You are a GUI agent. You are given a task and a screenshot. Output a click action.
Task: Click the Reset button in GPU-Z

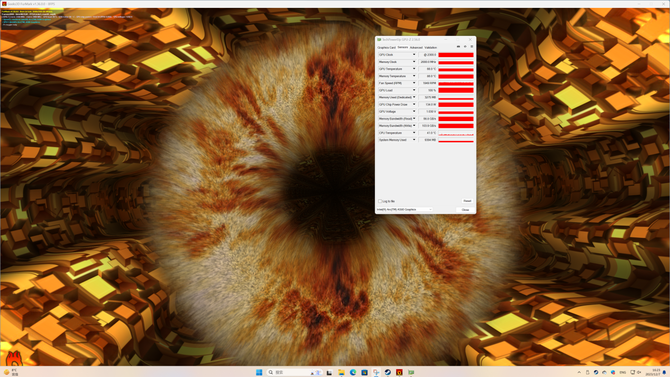click(467, 201)
